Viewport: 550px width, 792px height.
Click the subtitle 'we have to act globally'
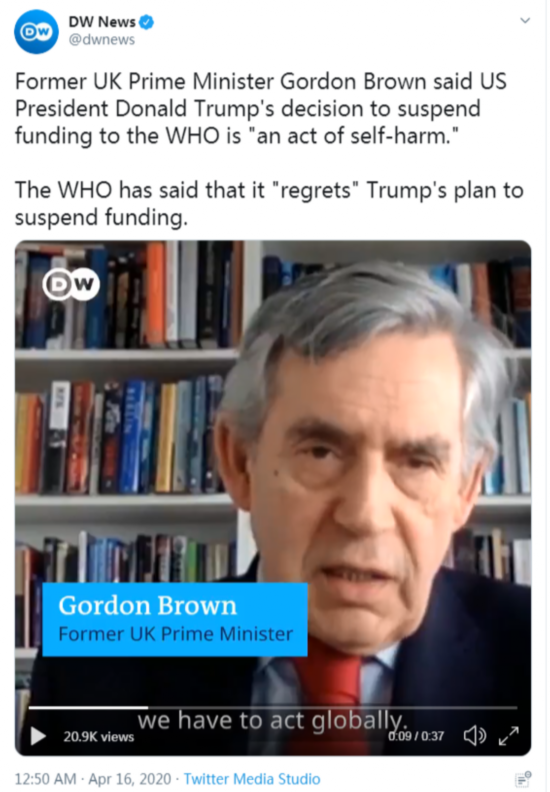point(272,720)
